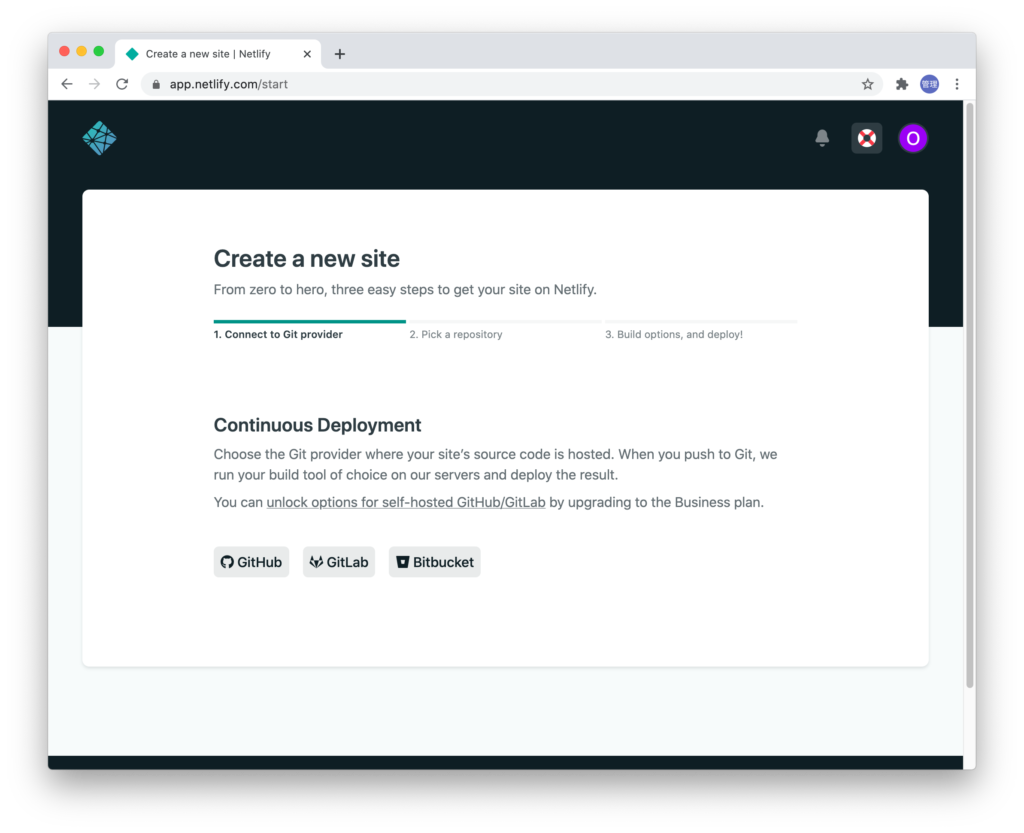Open the browser extensions puzzle icon
Image resolution: width=1024 pixels, height=833 pixels.
coord(901,84)
